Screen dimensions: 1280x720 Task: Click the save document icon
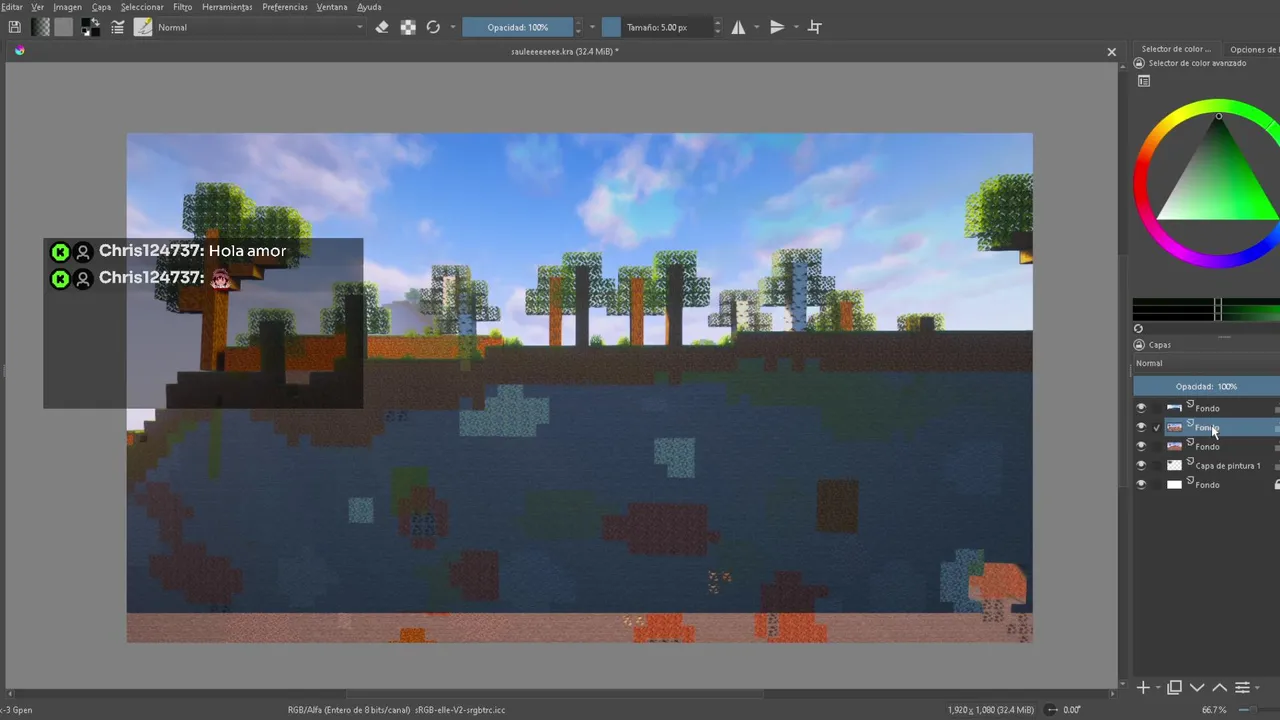click(14, 27)
